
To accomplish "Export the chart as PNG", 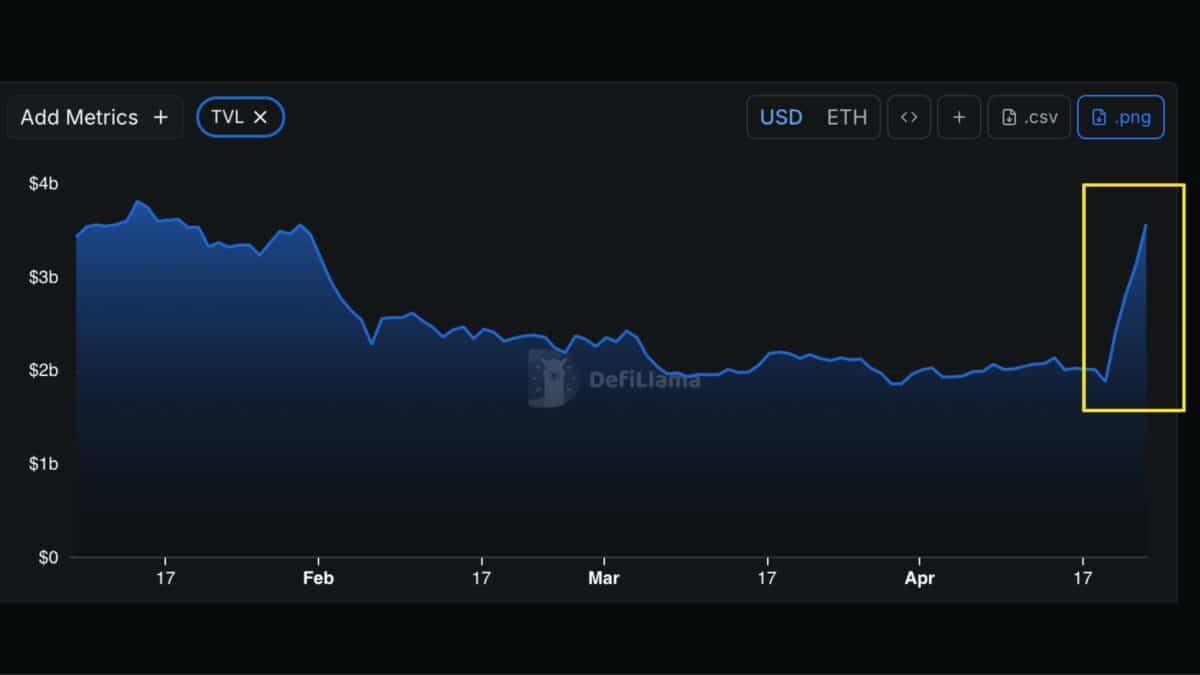I will (1121, 117).
